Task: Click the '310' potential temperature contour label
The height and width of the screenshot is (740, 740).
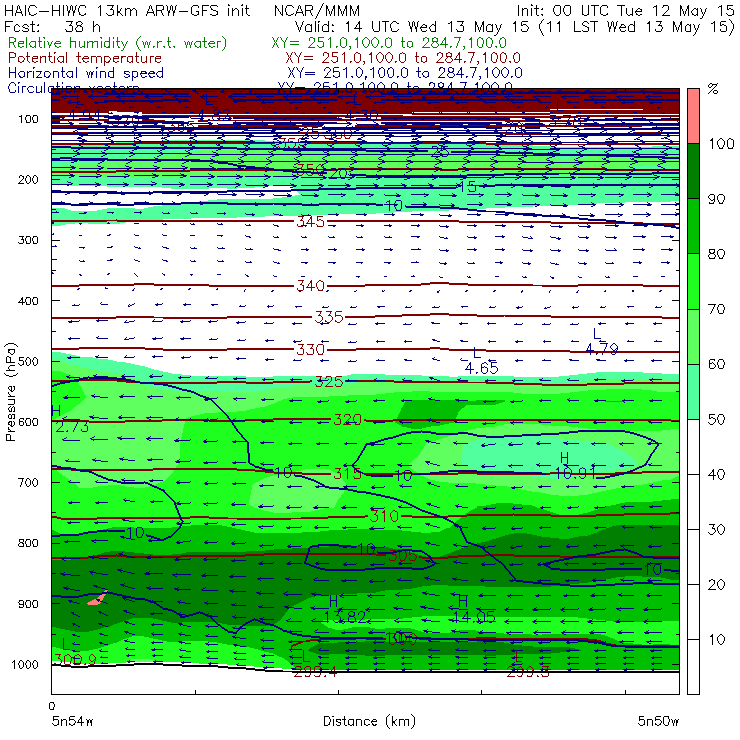Action: (x=384, y=516)
